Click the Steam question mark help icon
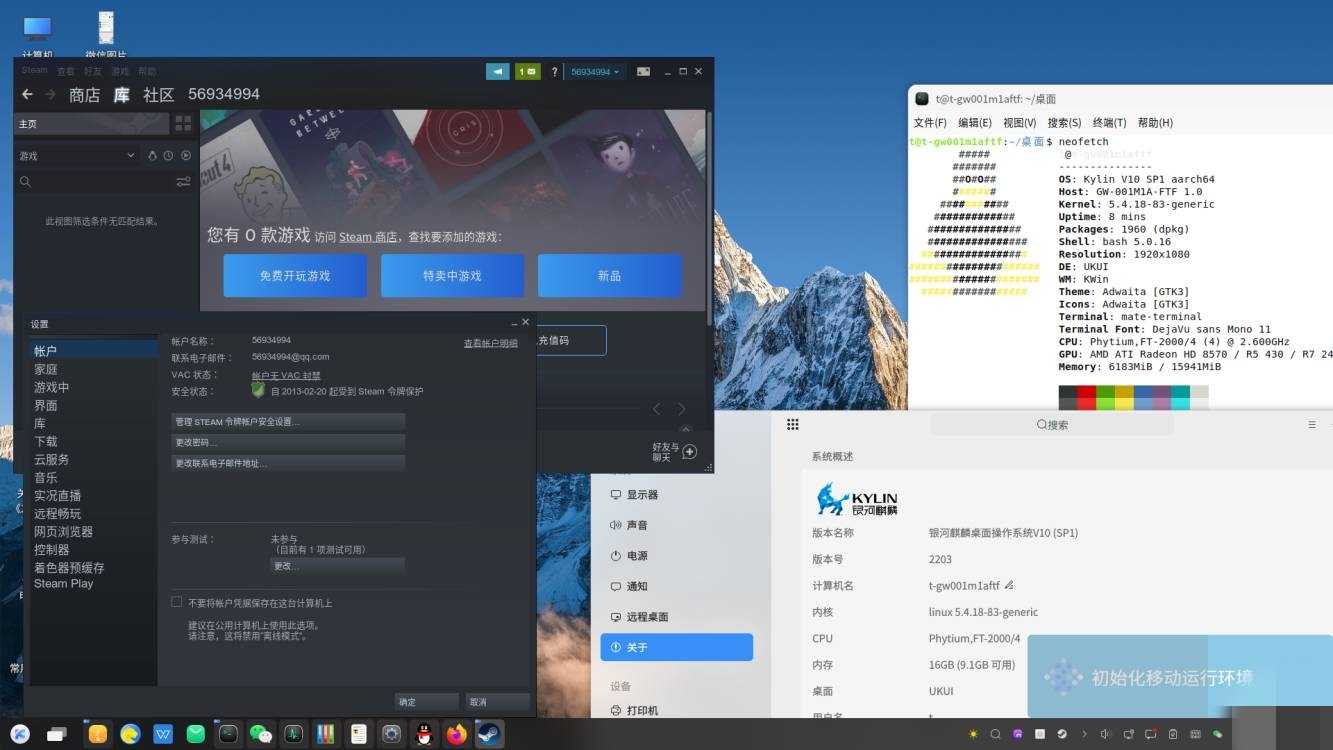The width and height of the screenshot is (1333, 750). pos(554,72)
